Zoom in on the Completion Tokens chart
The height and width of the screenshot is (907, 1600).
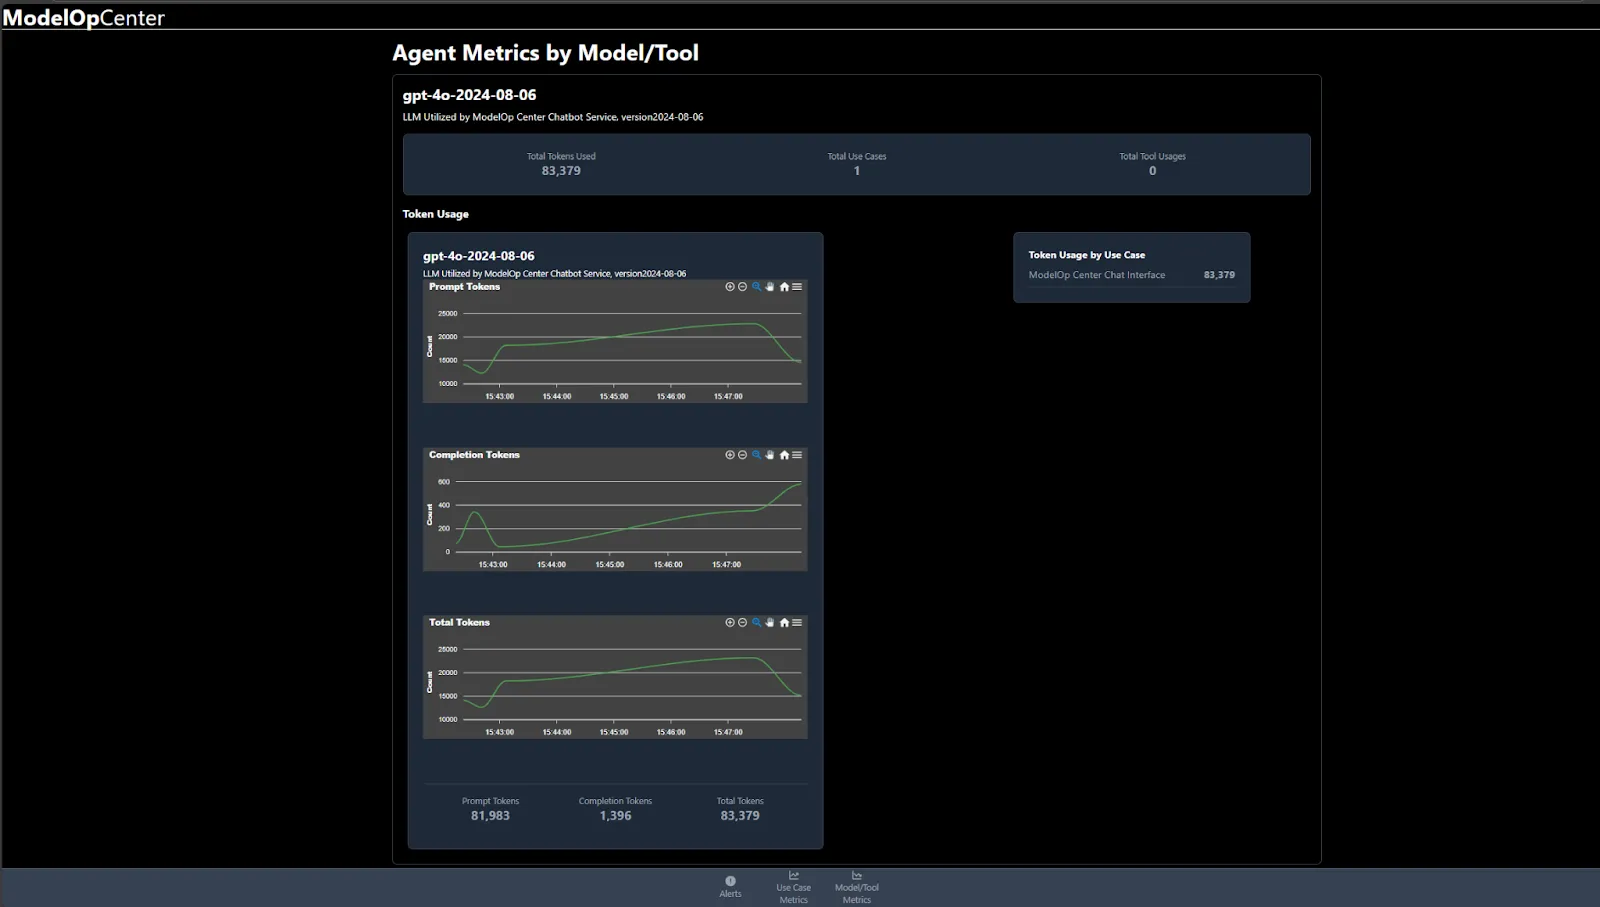(730, 455)
